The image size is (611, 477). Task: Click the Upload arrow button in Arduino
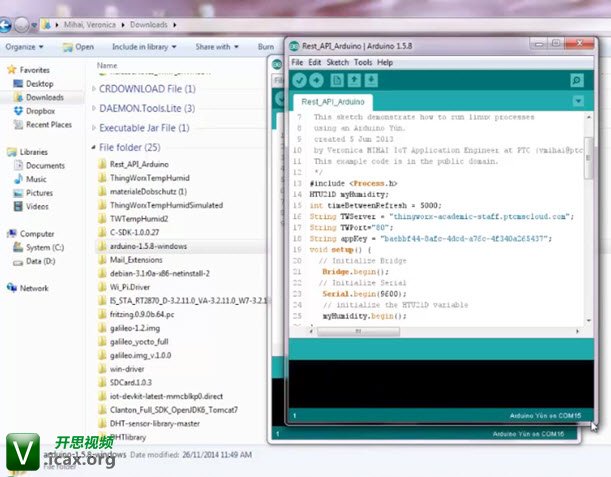coord(317,80)
